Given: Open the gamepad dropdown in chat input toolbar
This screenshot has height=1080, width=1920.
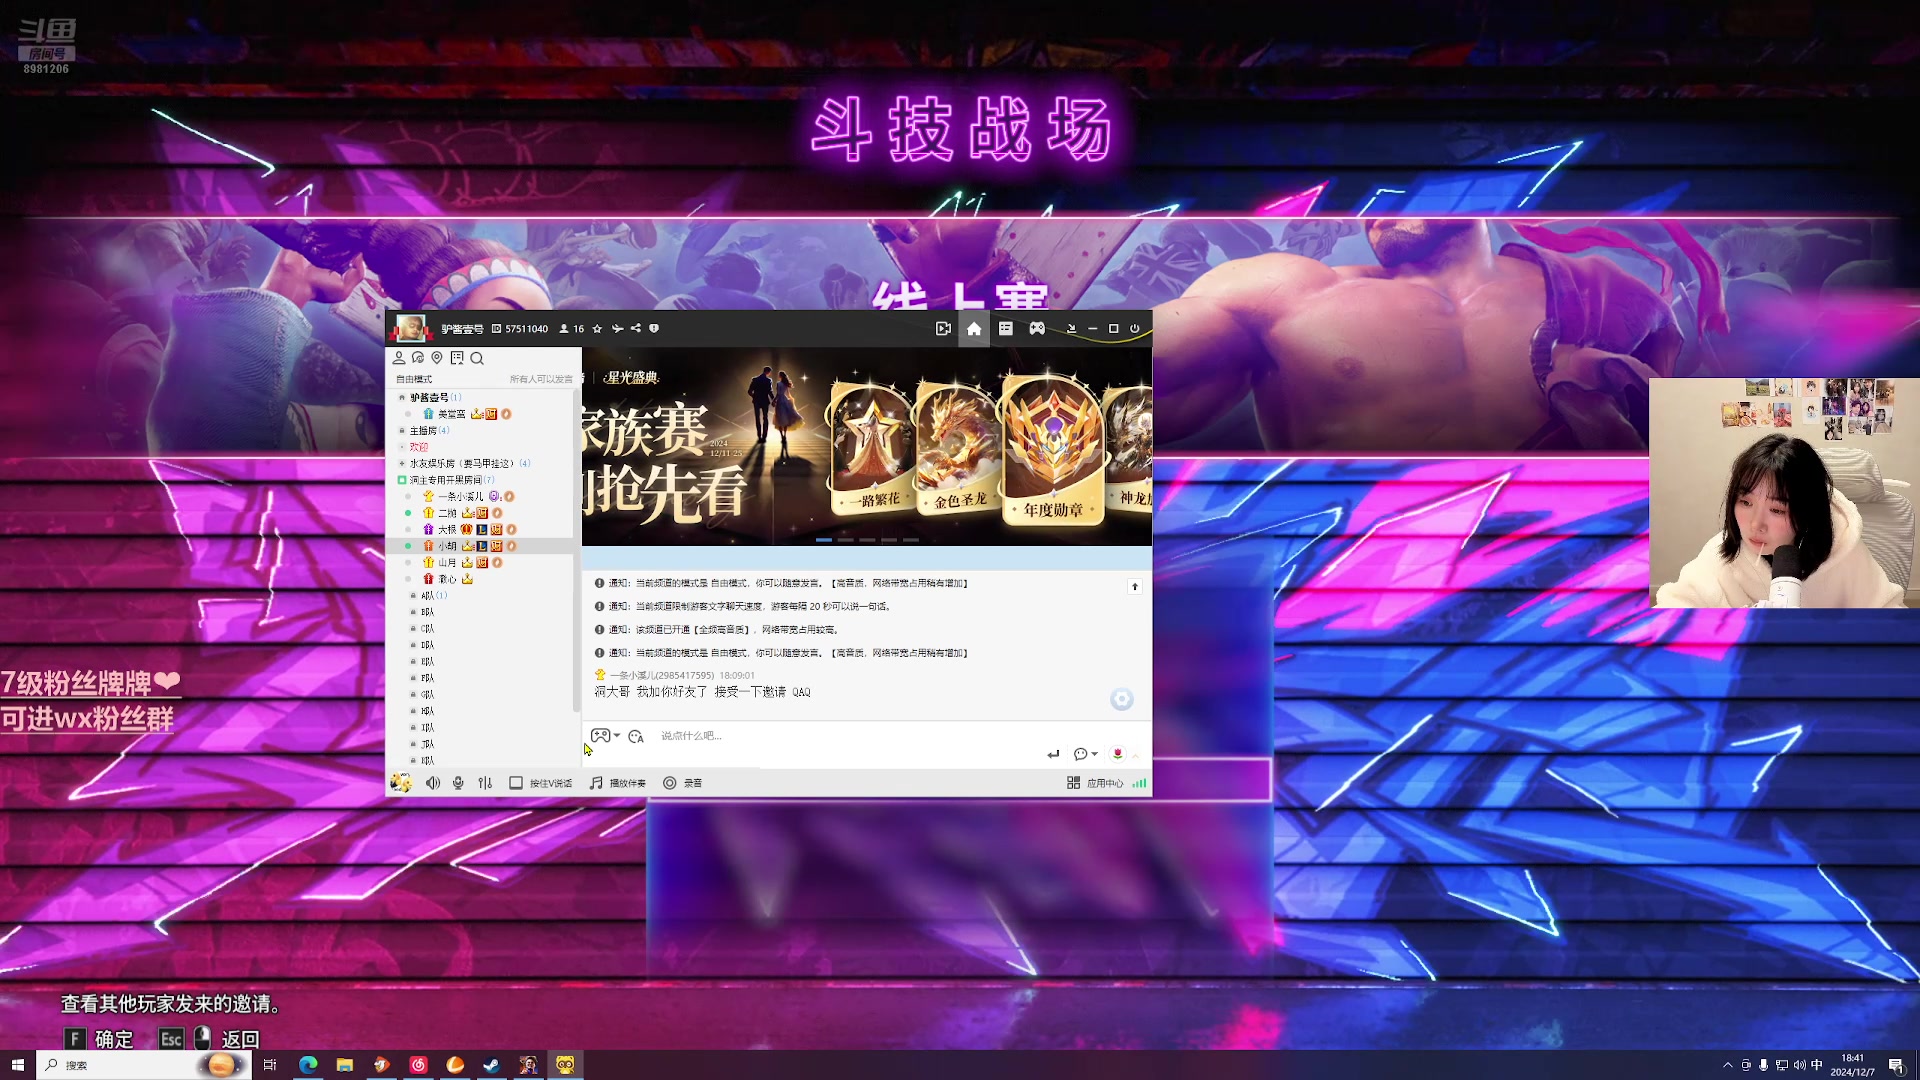Looking at the screenshot, I should click(x=606, y=736).
